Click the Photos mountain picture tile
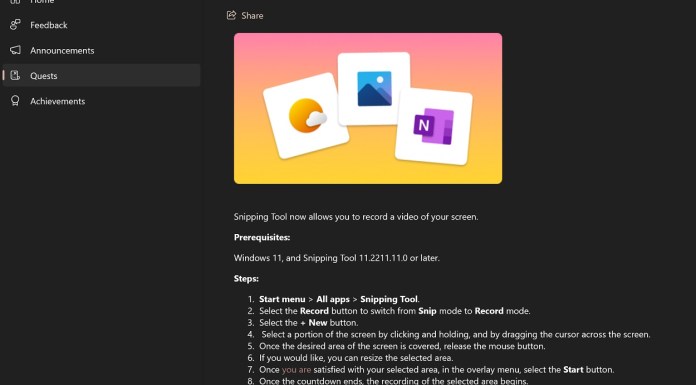This screenshot has width=696, height=385. [374, 89]
